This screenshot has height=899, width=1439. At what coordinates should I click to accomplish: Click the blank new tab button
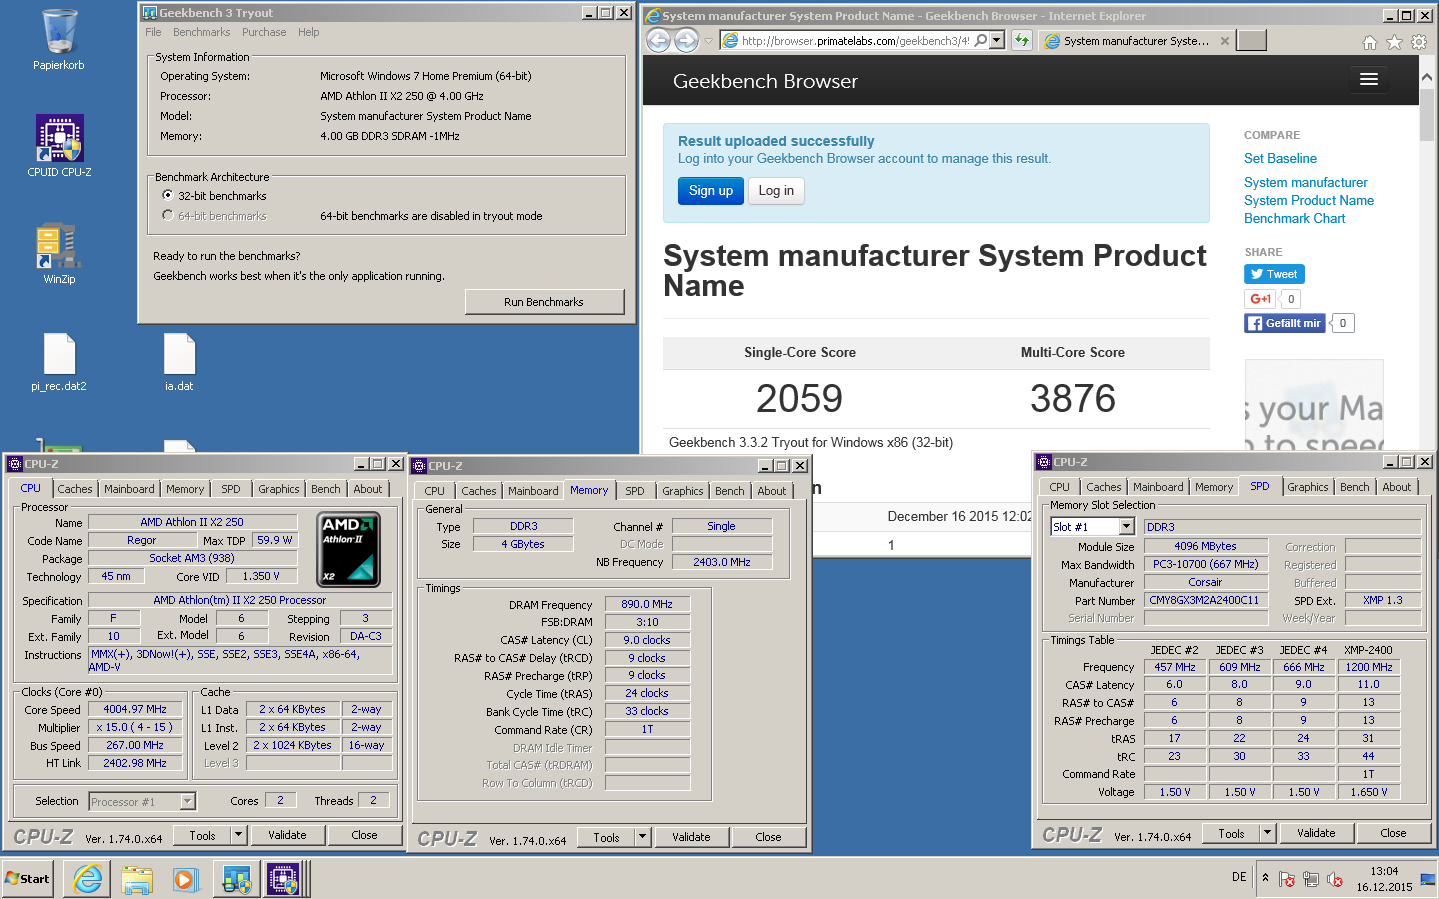1251,40
